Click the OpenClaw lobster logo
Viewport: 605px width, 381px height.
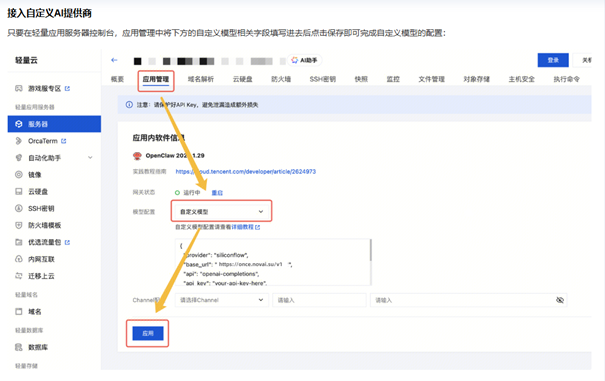[137, 156]
